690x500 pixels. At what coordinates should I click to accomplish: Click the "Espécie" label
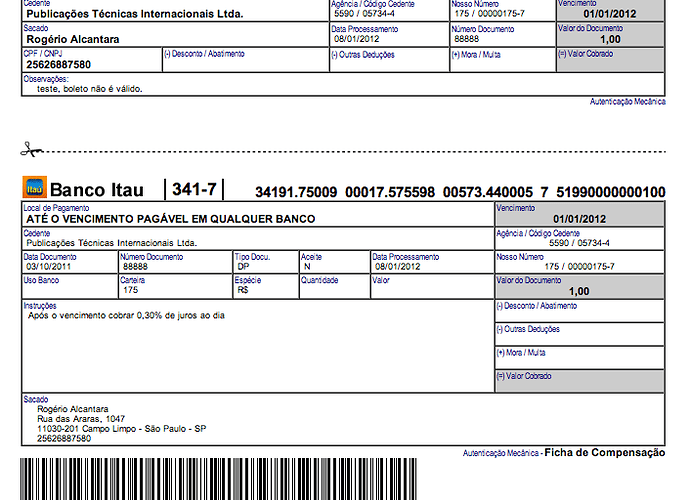click(x=248, y=280)
